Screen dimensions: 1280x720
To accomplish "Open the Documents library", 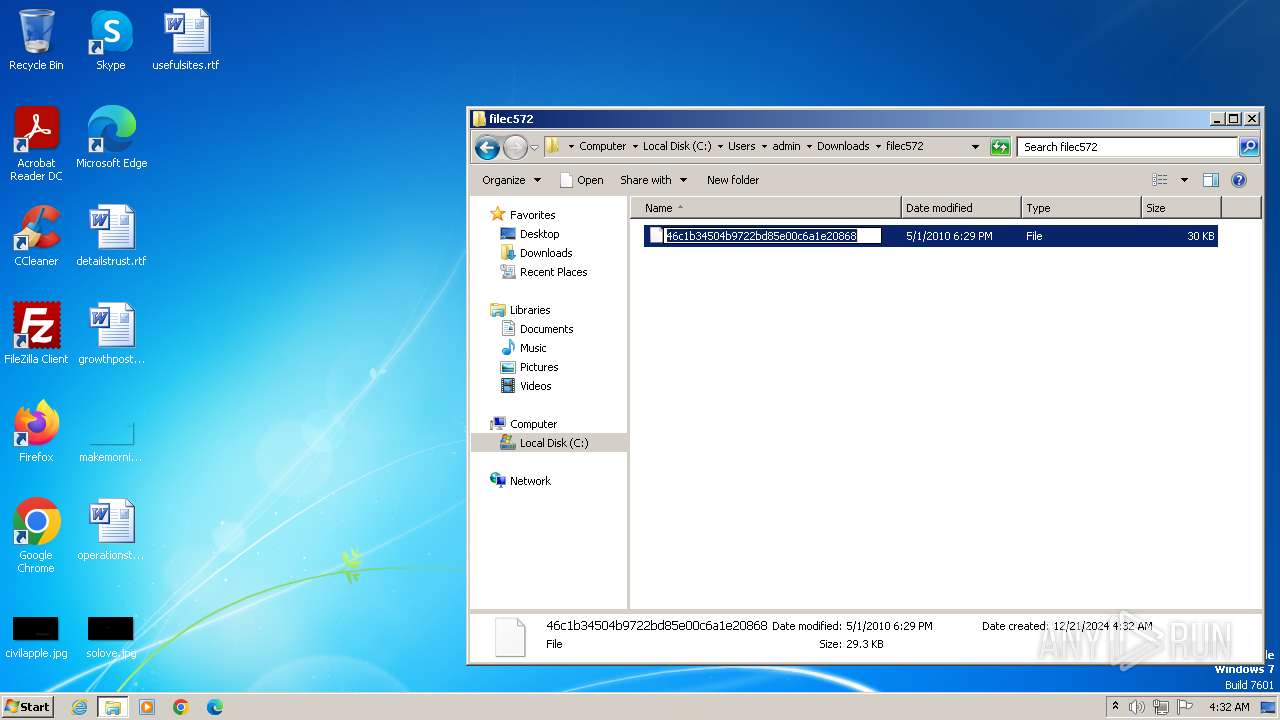I will coord(546,329).
